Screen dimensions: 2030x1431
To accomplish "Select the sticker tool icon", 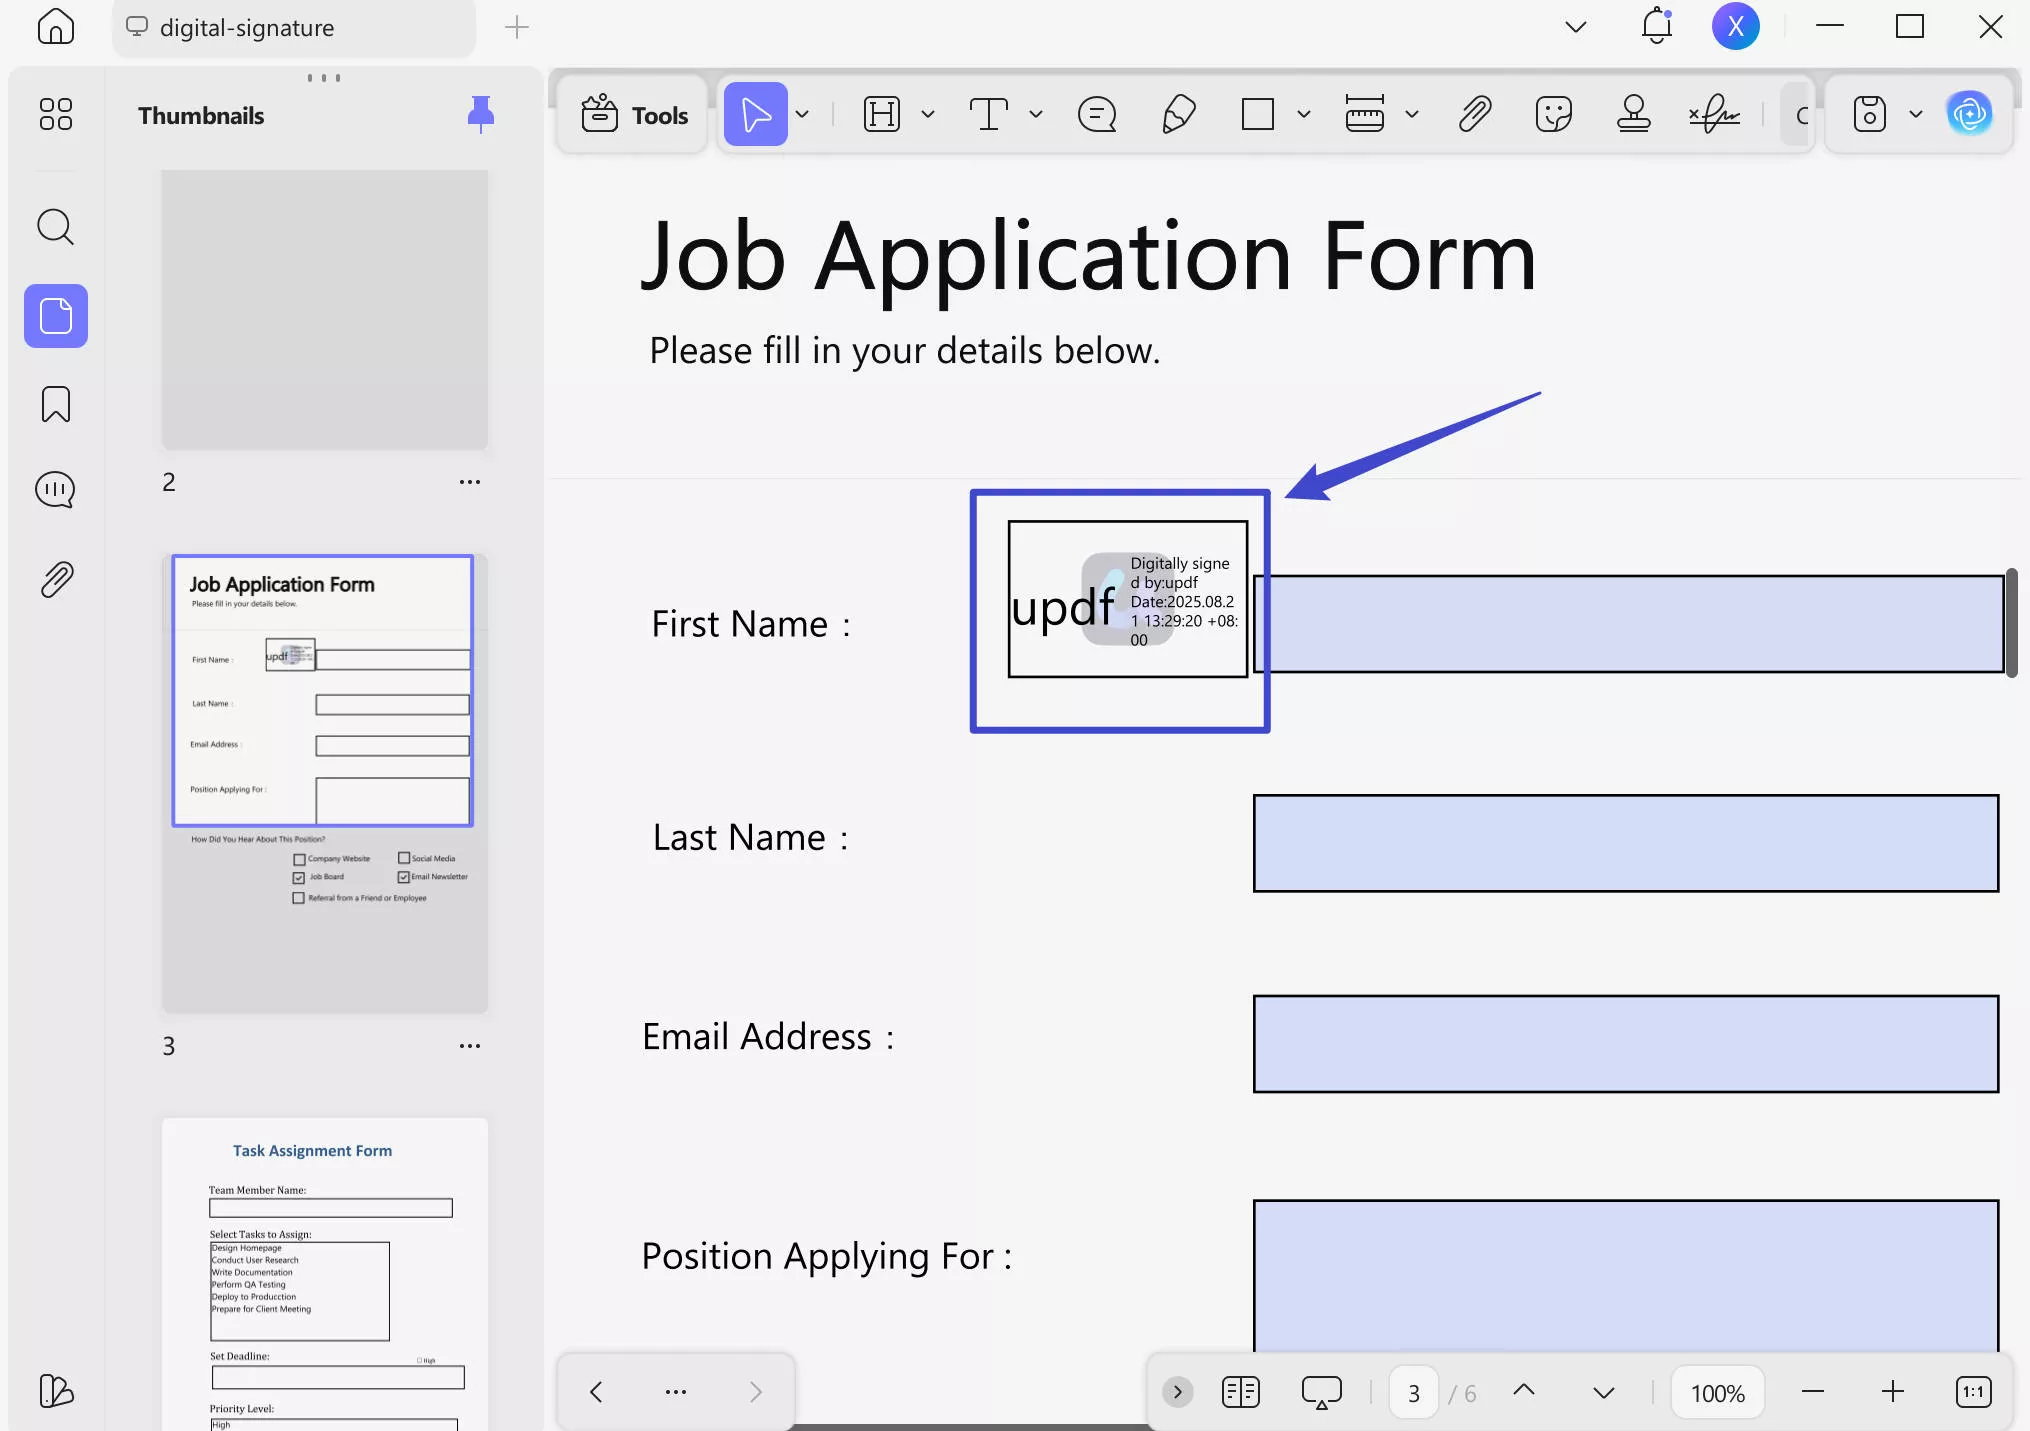I will point(1553,114).
